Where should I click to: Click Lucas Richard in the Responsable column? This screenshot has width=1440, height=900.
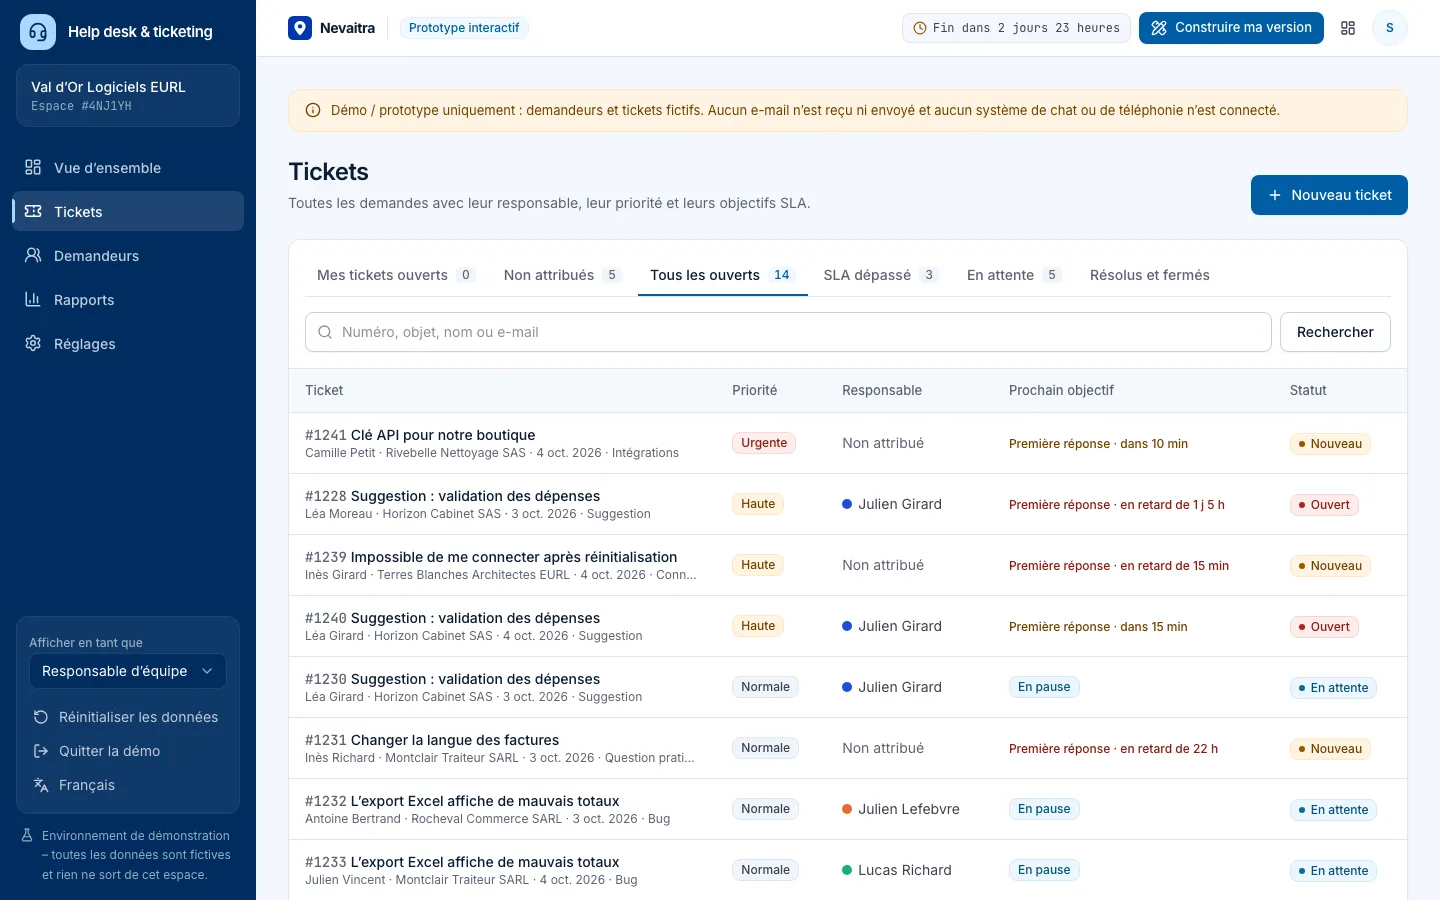coord(897,870)
